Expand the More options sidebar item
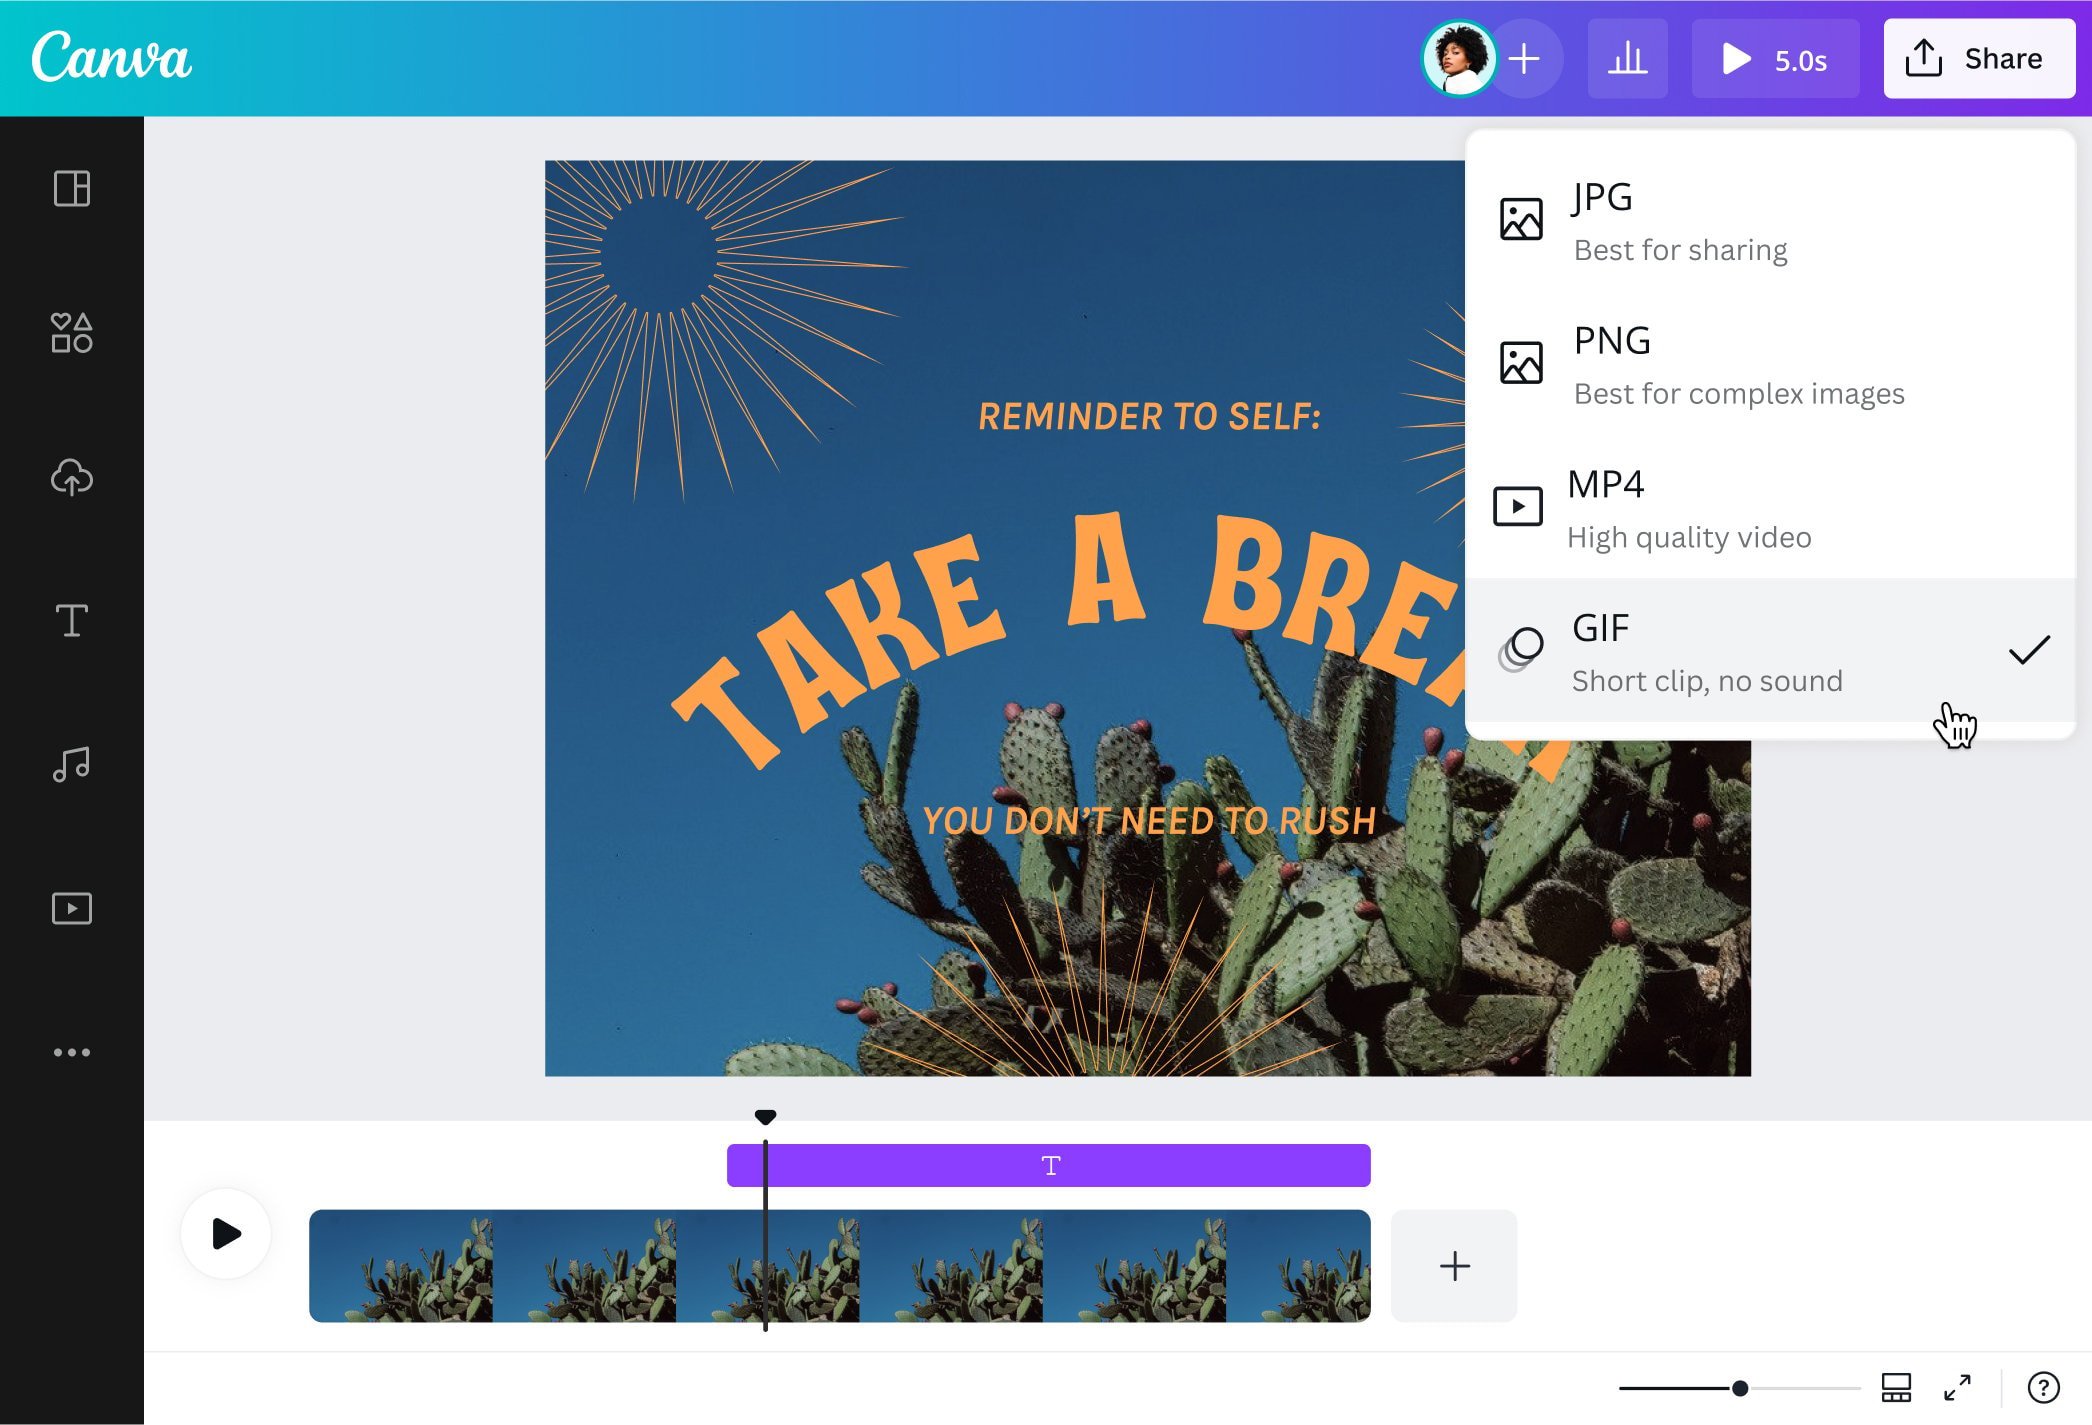 click(71, 1051)
